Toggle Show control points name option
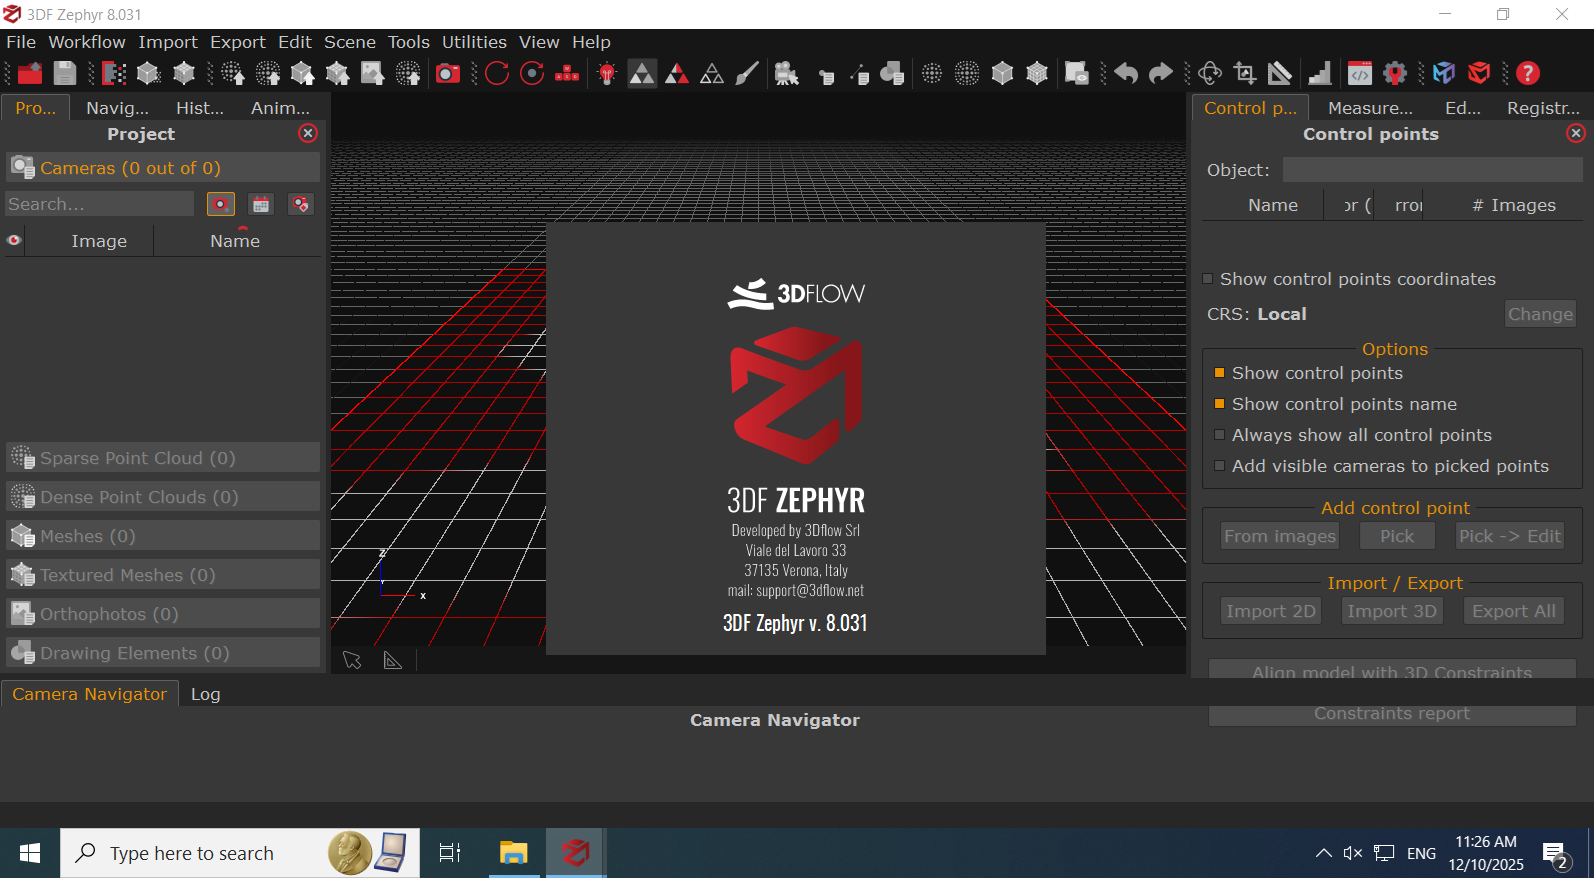The height and width of the screenshot is (878, 1594). click(1219, 404)
